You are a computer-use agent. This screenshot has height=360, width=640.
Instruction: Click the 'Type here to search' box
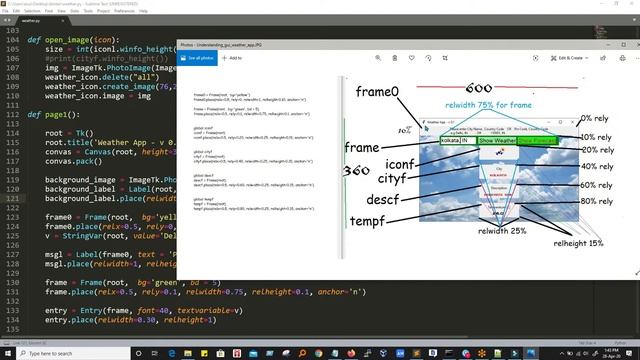pyautogui.click(x=73, y=353)
